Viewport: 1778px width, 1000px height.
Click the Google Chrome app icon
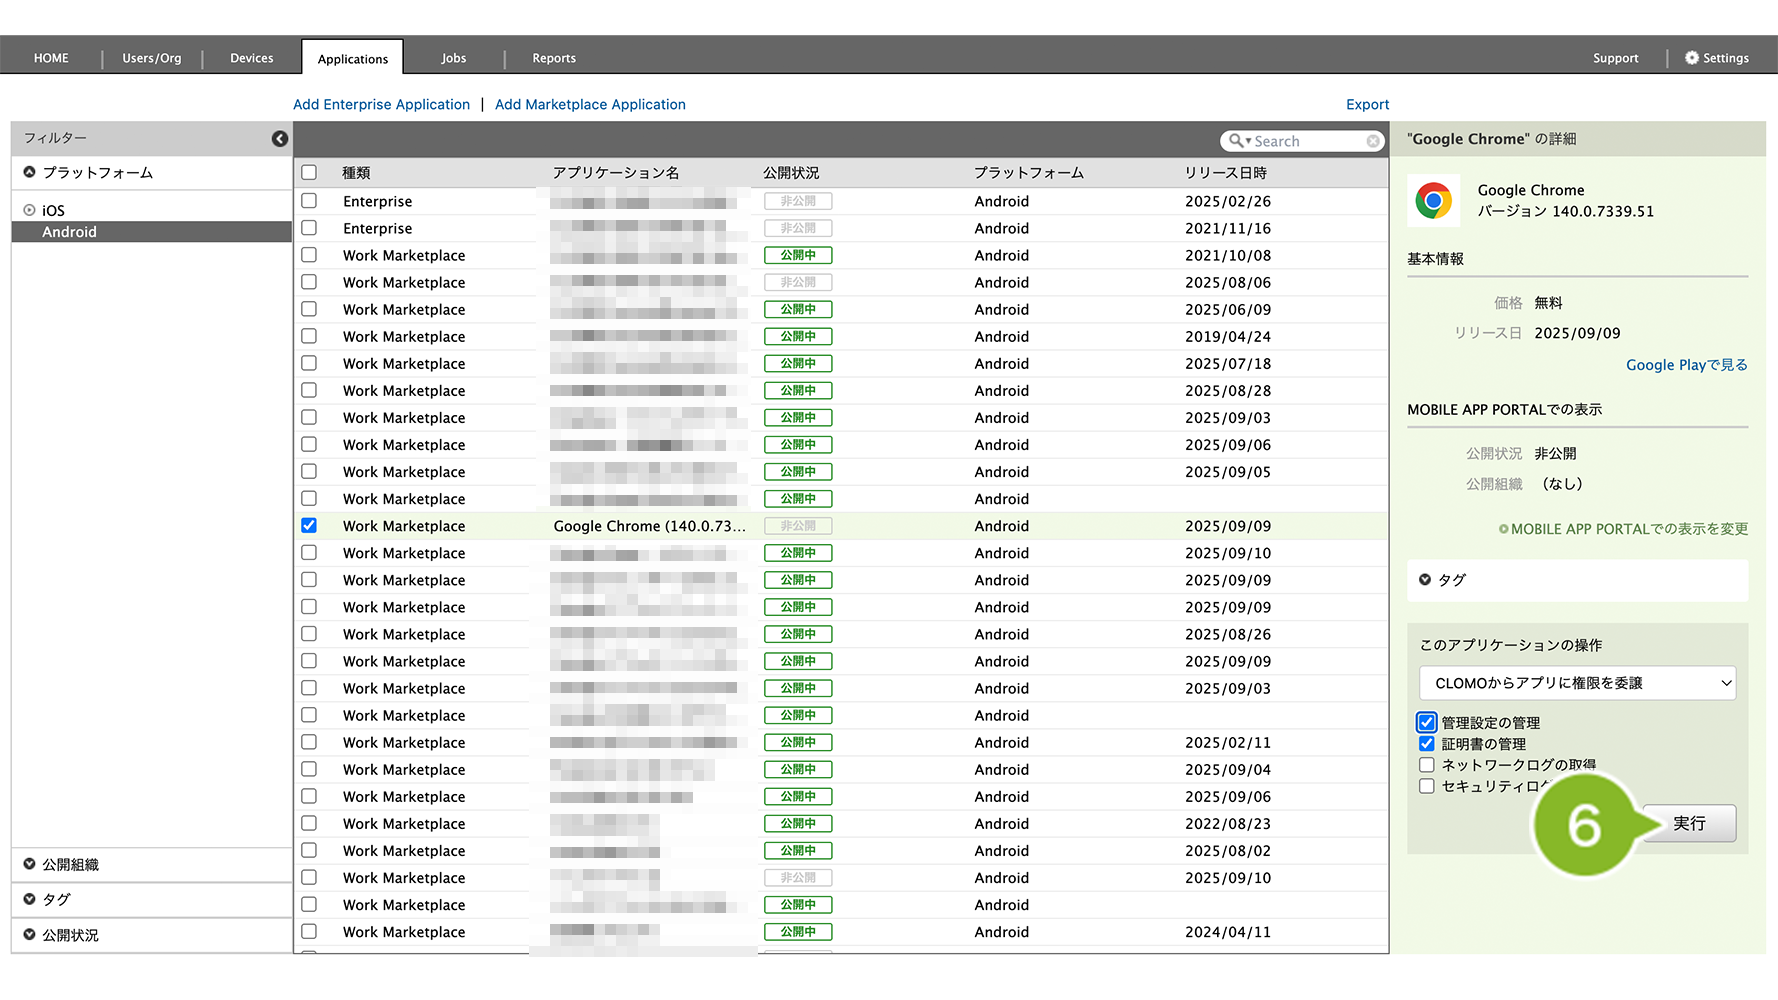[1433, 200]
